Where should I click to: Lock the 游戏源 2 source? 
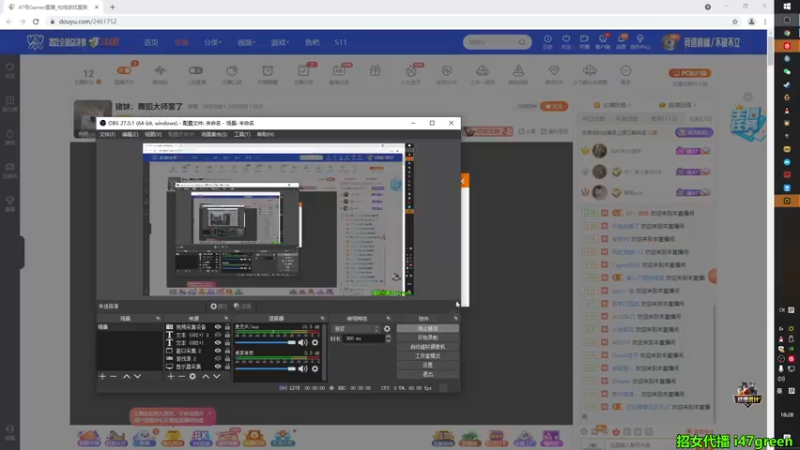point(228,359)
